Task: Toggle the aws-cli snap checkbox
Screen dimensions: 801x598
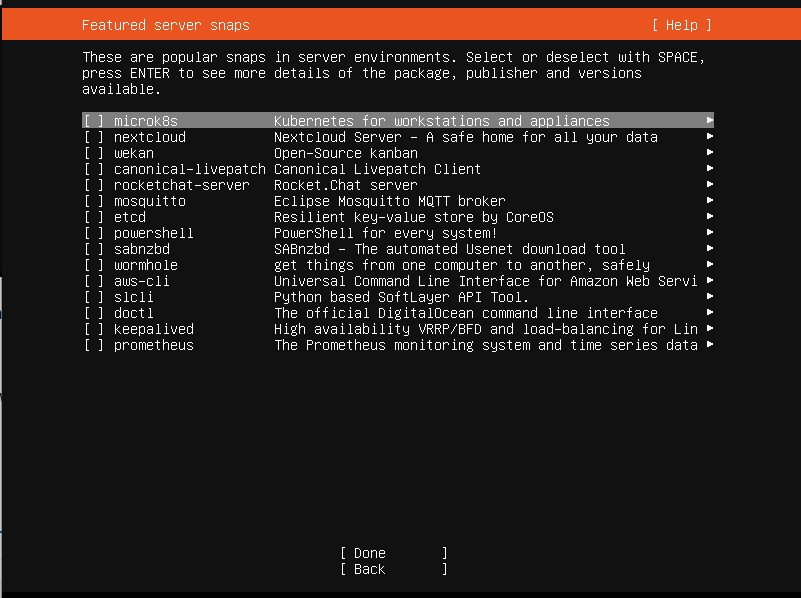Action: [94, 281]
